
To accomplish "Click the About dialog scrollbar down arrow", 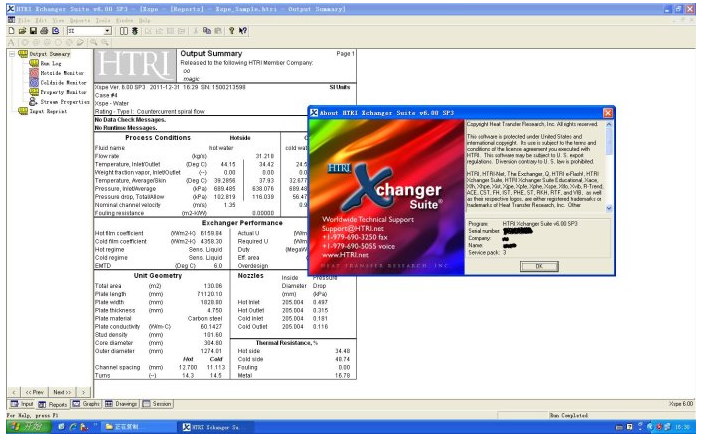I will [x=609, y=208].
